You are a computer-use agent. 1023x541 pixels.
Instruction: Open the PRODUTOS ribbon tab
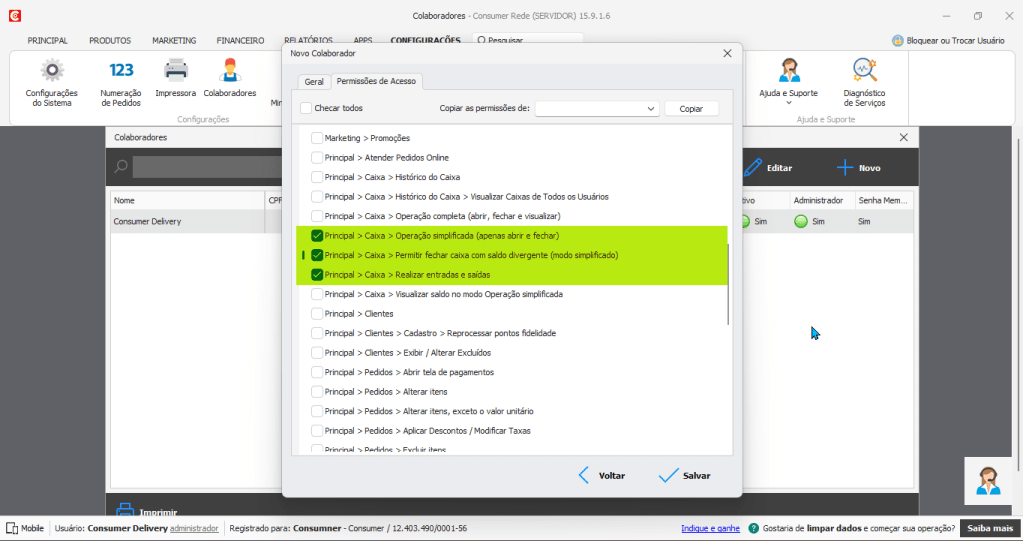tap(110, 40)
